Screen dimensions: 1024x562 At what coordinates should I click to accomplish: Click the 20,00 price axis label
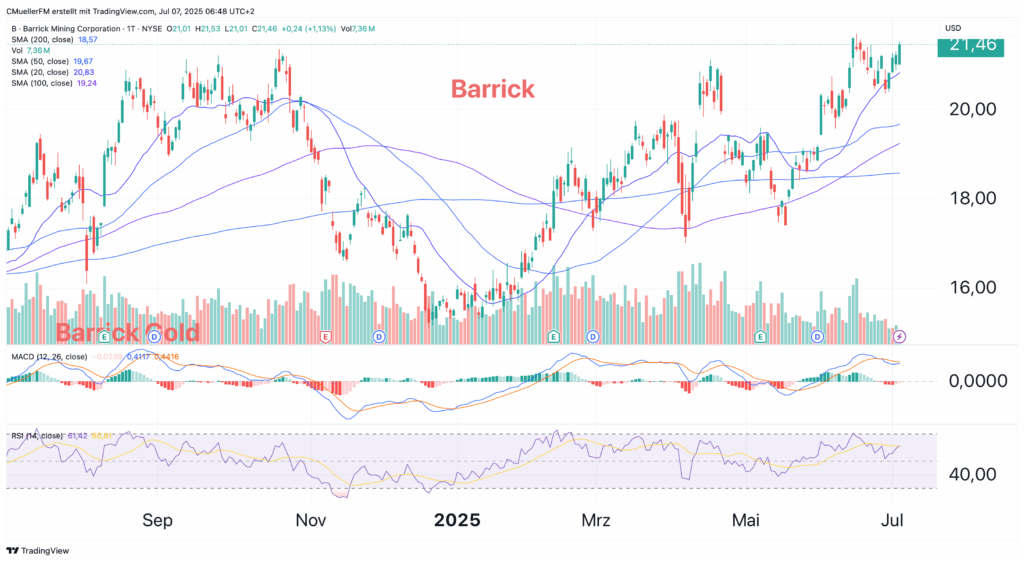click(972, 109)
